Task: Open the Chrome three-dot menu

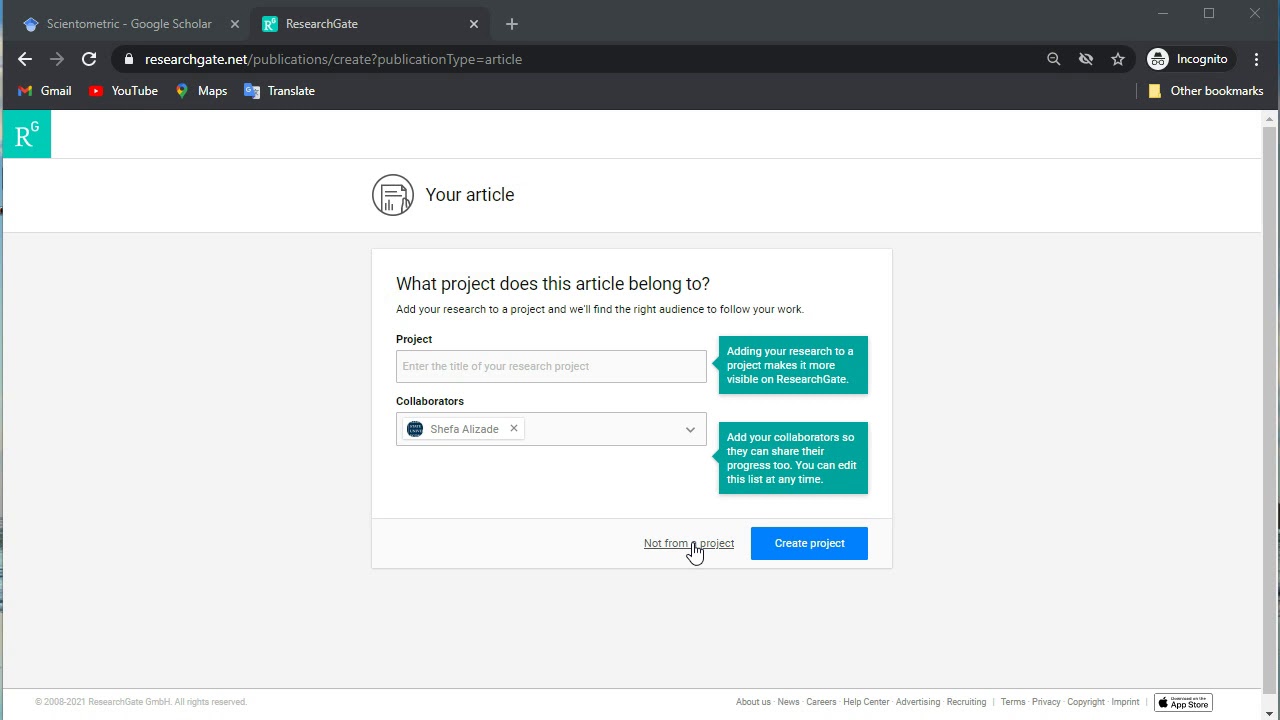Action: click(x=1256, y=59)
